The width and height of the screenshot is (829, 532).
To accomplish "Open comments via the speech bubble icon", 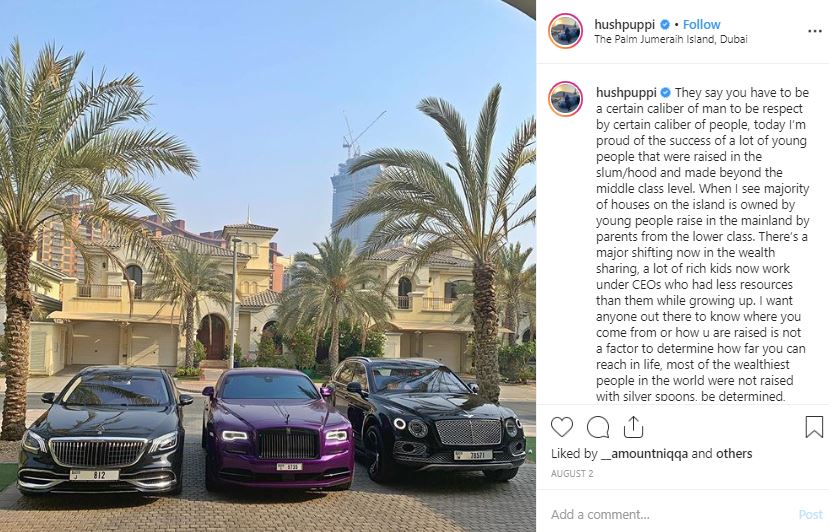I will point(598,427).
